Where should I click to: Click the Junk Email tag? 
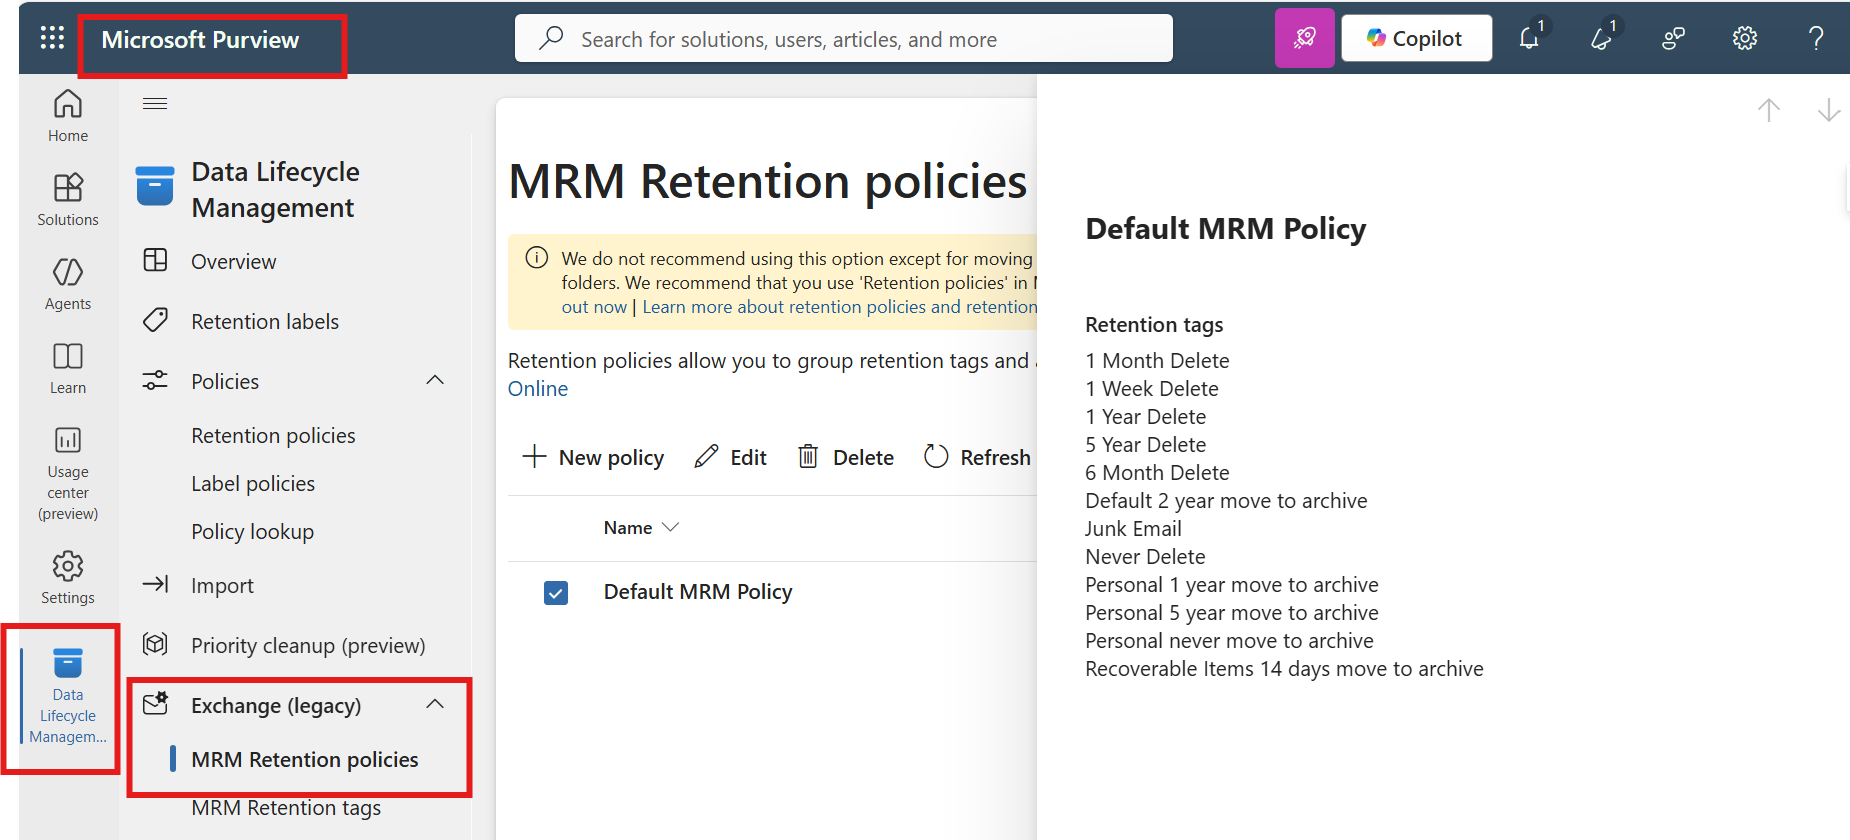point(1133,529)
